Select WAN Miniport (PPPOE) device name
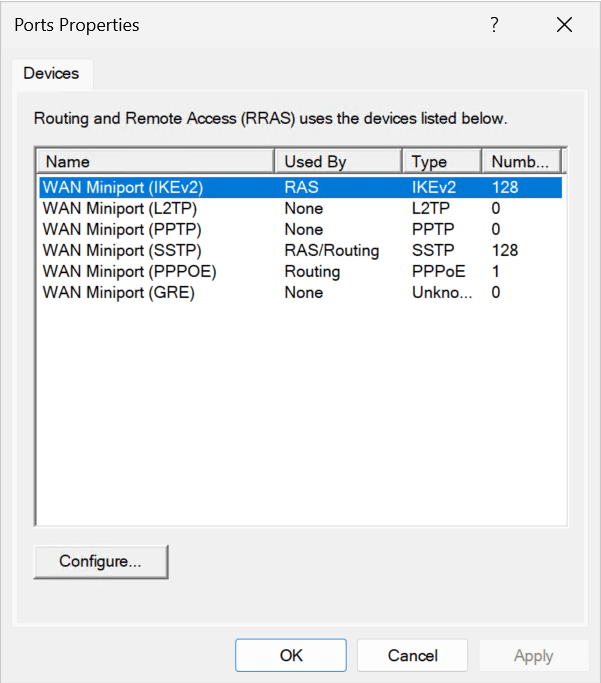Screen dimensions: 601x683 [x=129, y=271]
